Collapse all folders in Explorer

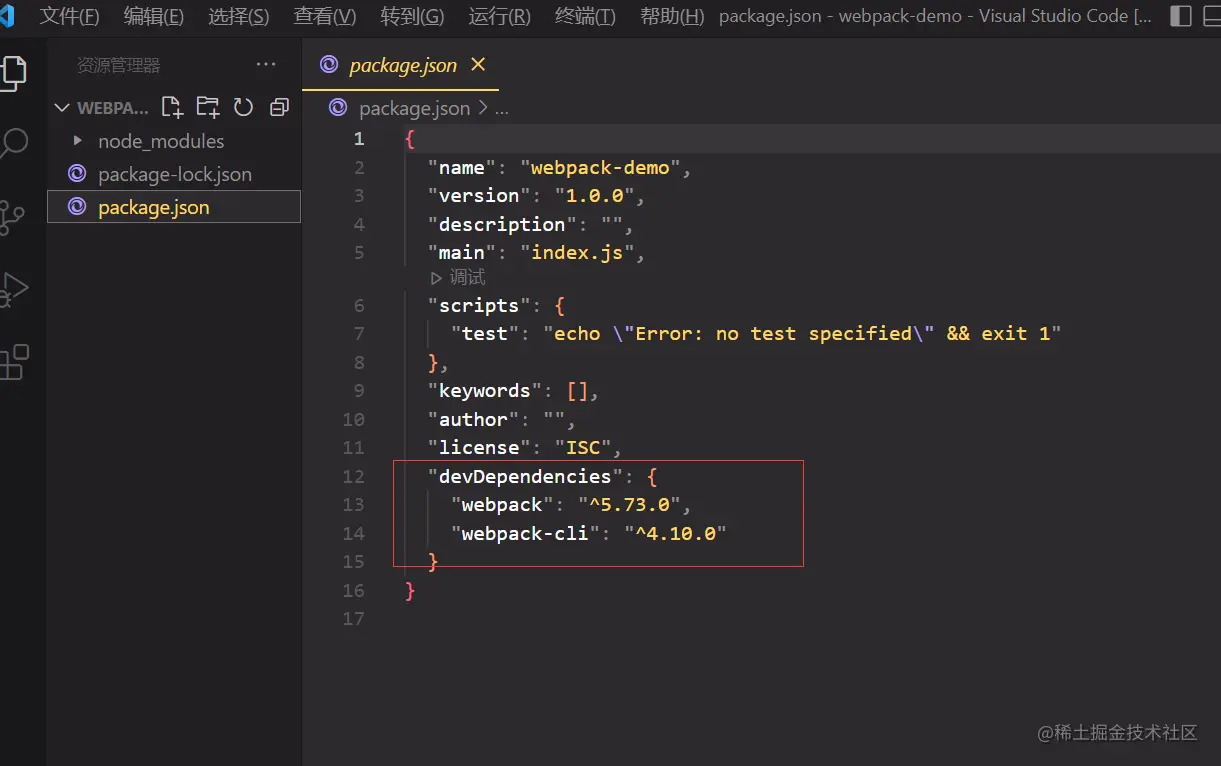pos(279,107)
